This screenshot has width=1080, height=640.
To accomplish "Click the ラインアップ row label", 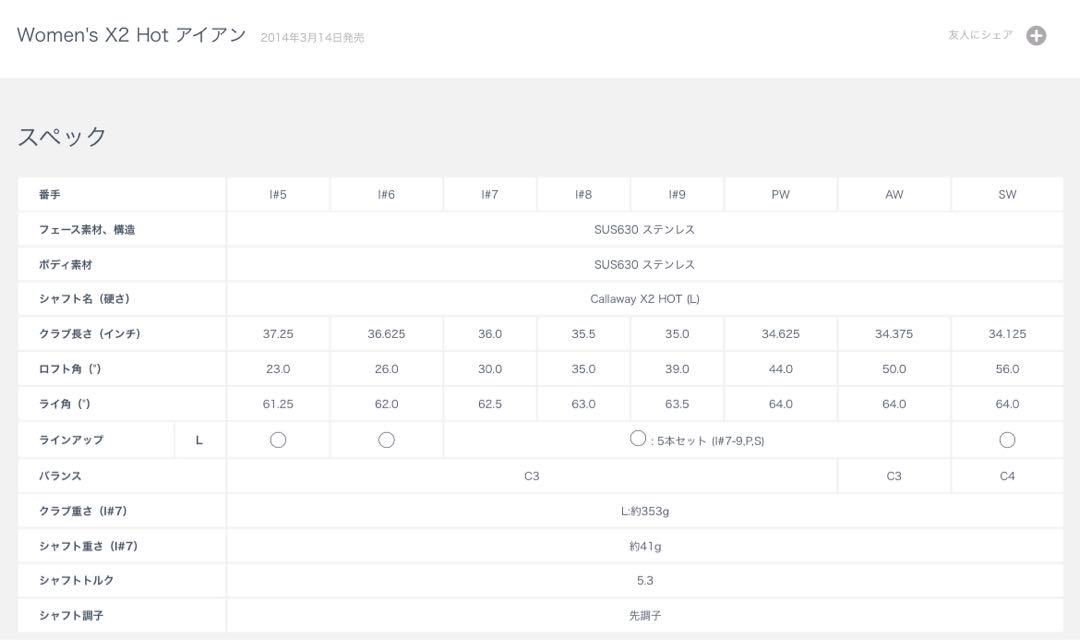I will click(71, 440).
